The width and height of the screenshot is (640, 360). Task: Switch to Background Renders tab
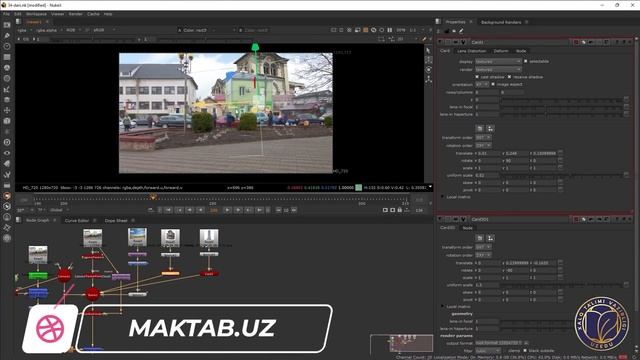(501, 22)
